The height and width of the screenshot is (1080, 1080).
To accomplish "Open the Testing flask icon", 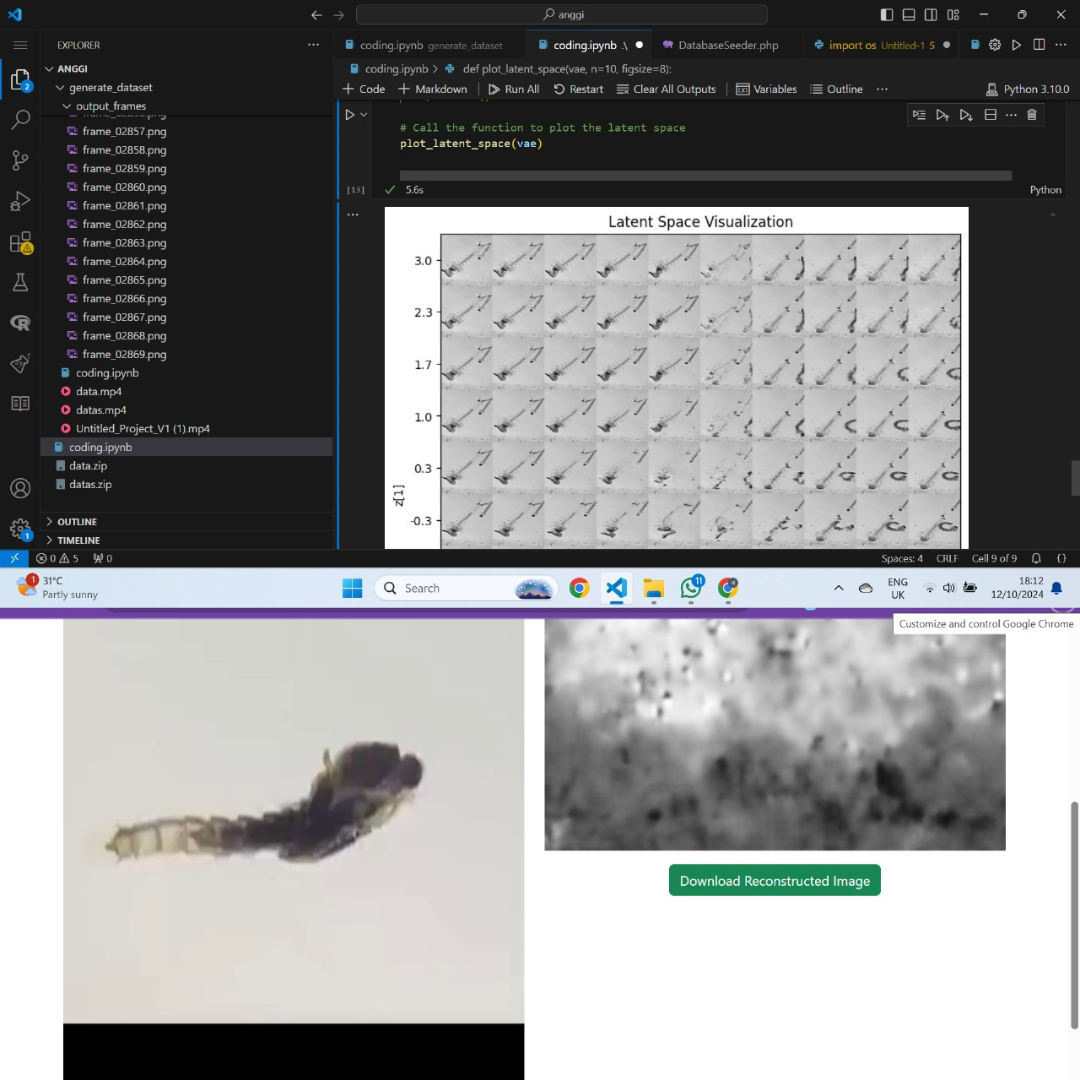I will tap(20, 283).
